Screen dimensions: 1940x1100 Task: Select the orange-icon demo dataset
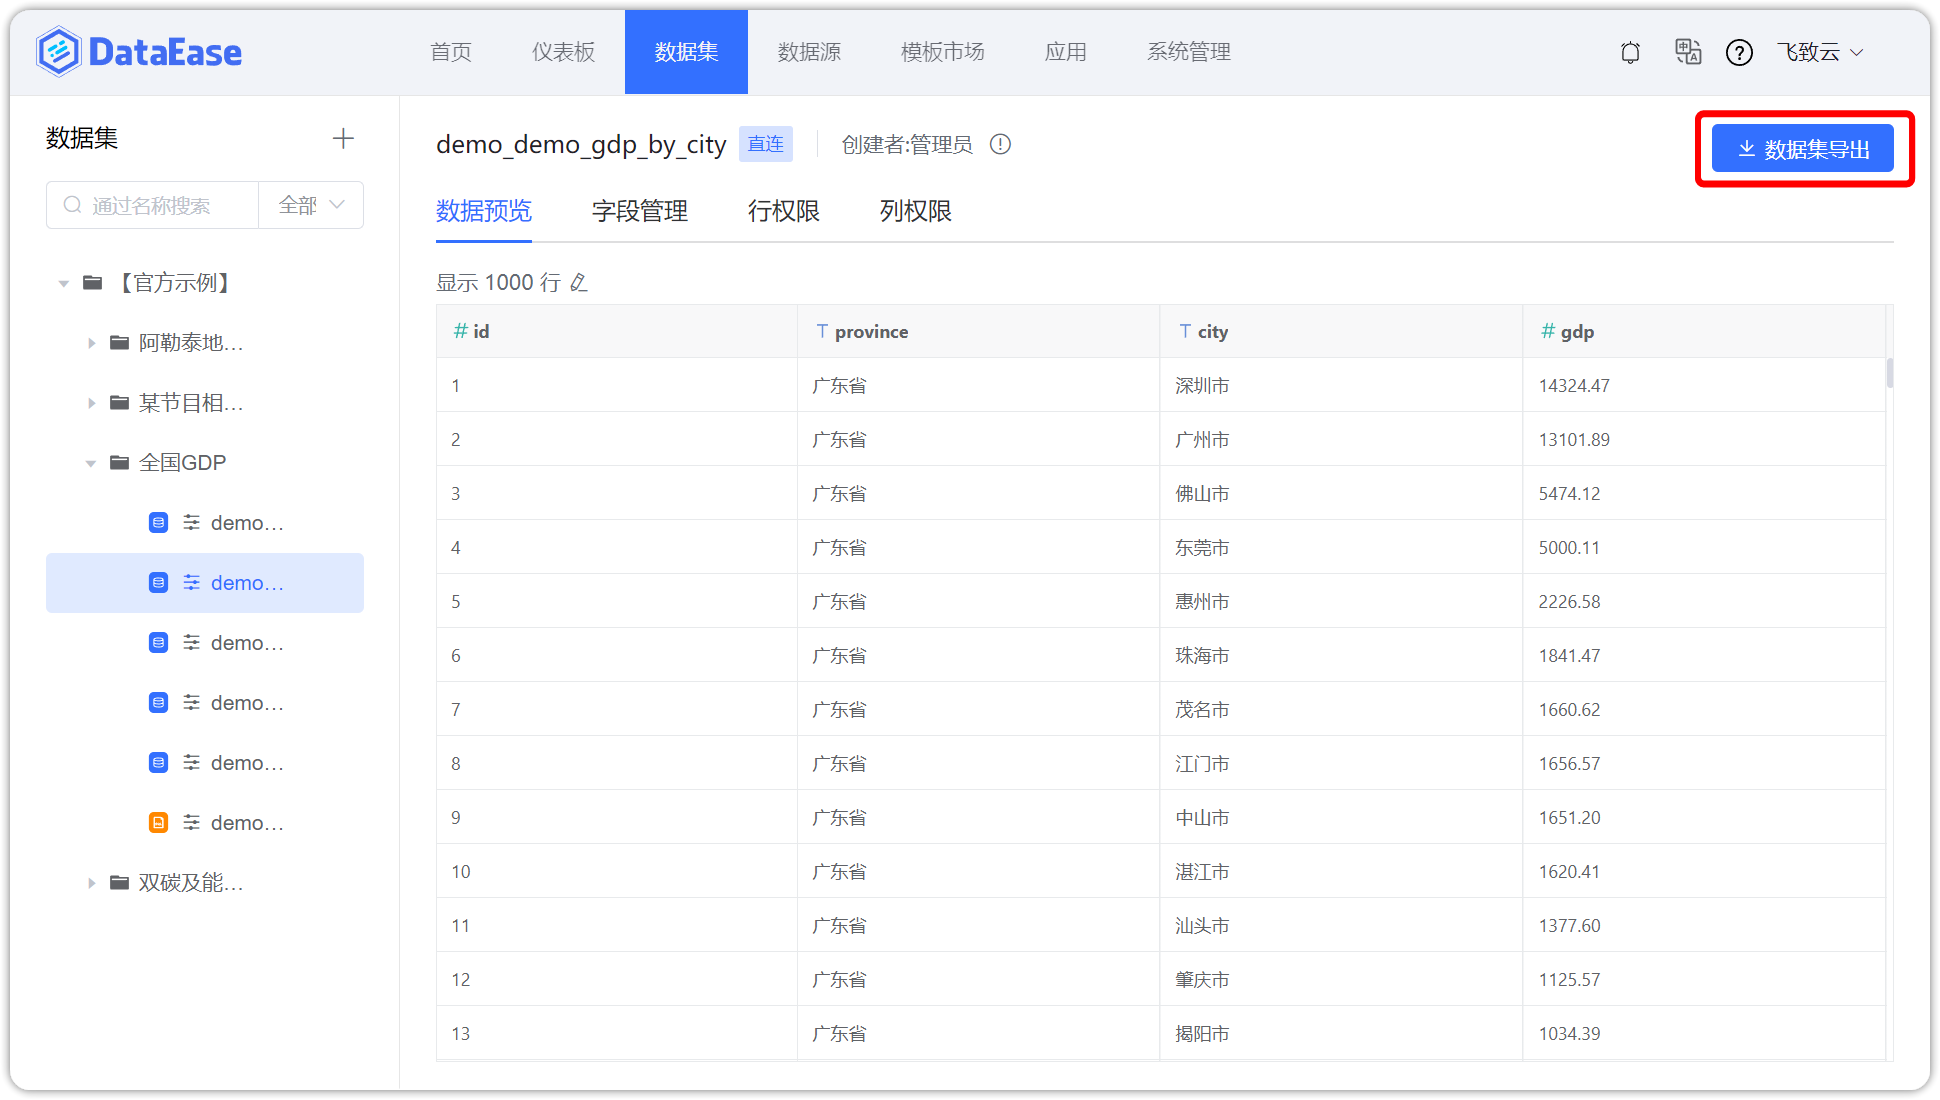pyautogui.click(x=246, y=823)
